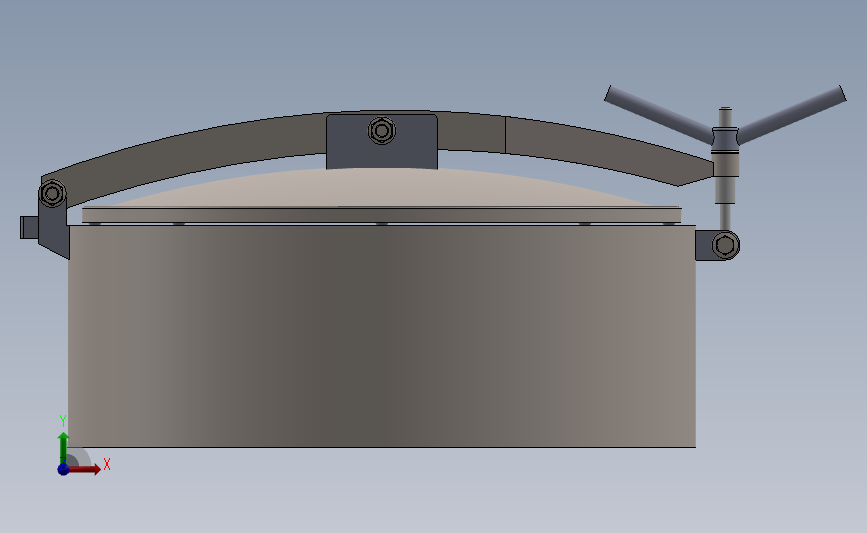Select the dark center bracket on arched arm

382,142
